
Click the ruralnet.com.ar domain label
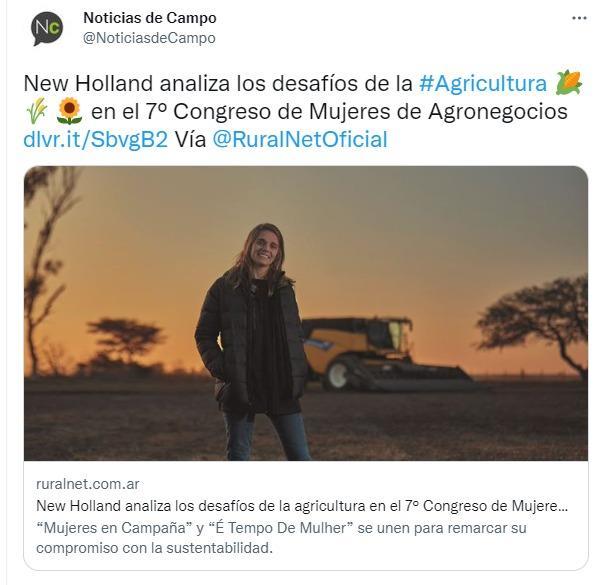(88, 484)
